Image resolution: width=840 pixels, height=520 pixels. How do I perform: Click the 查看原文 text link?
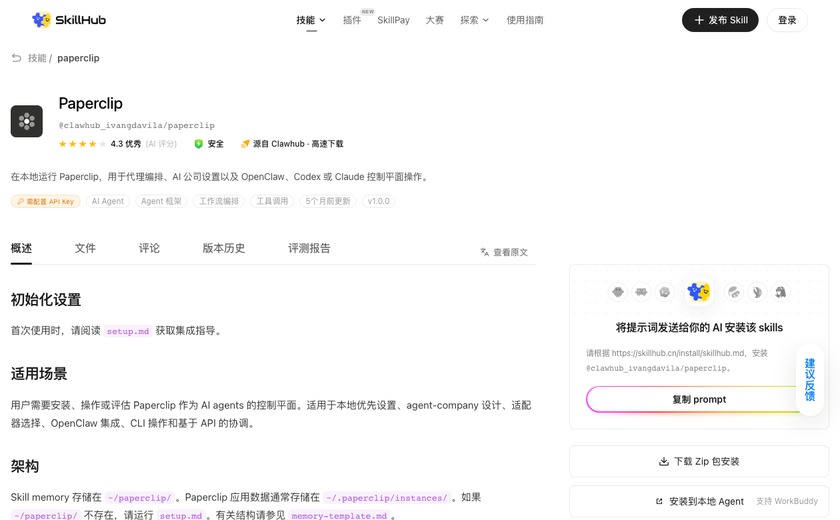pos(510,252)
